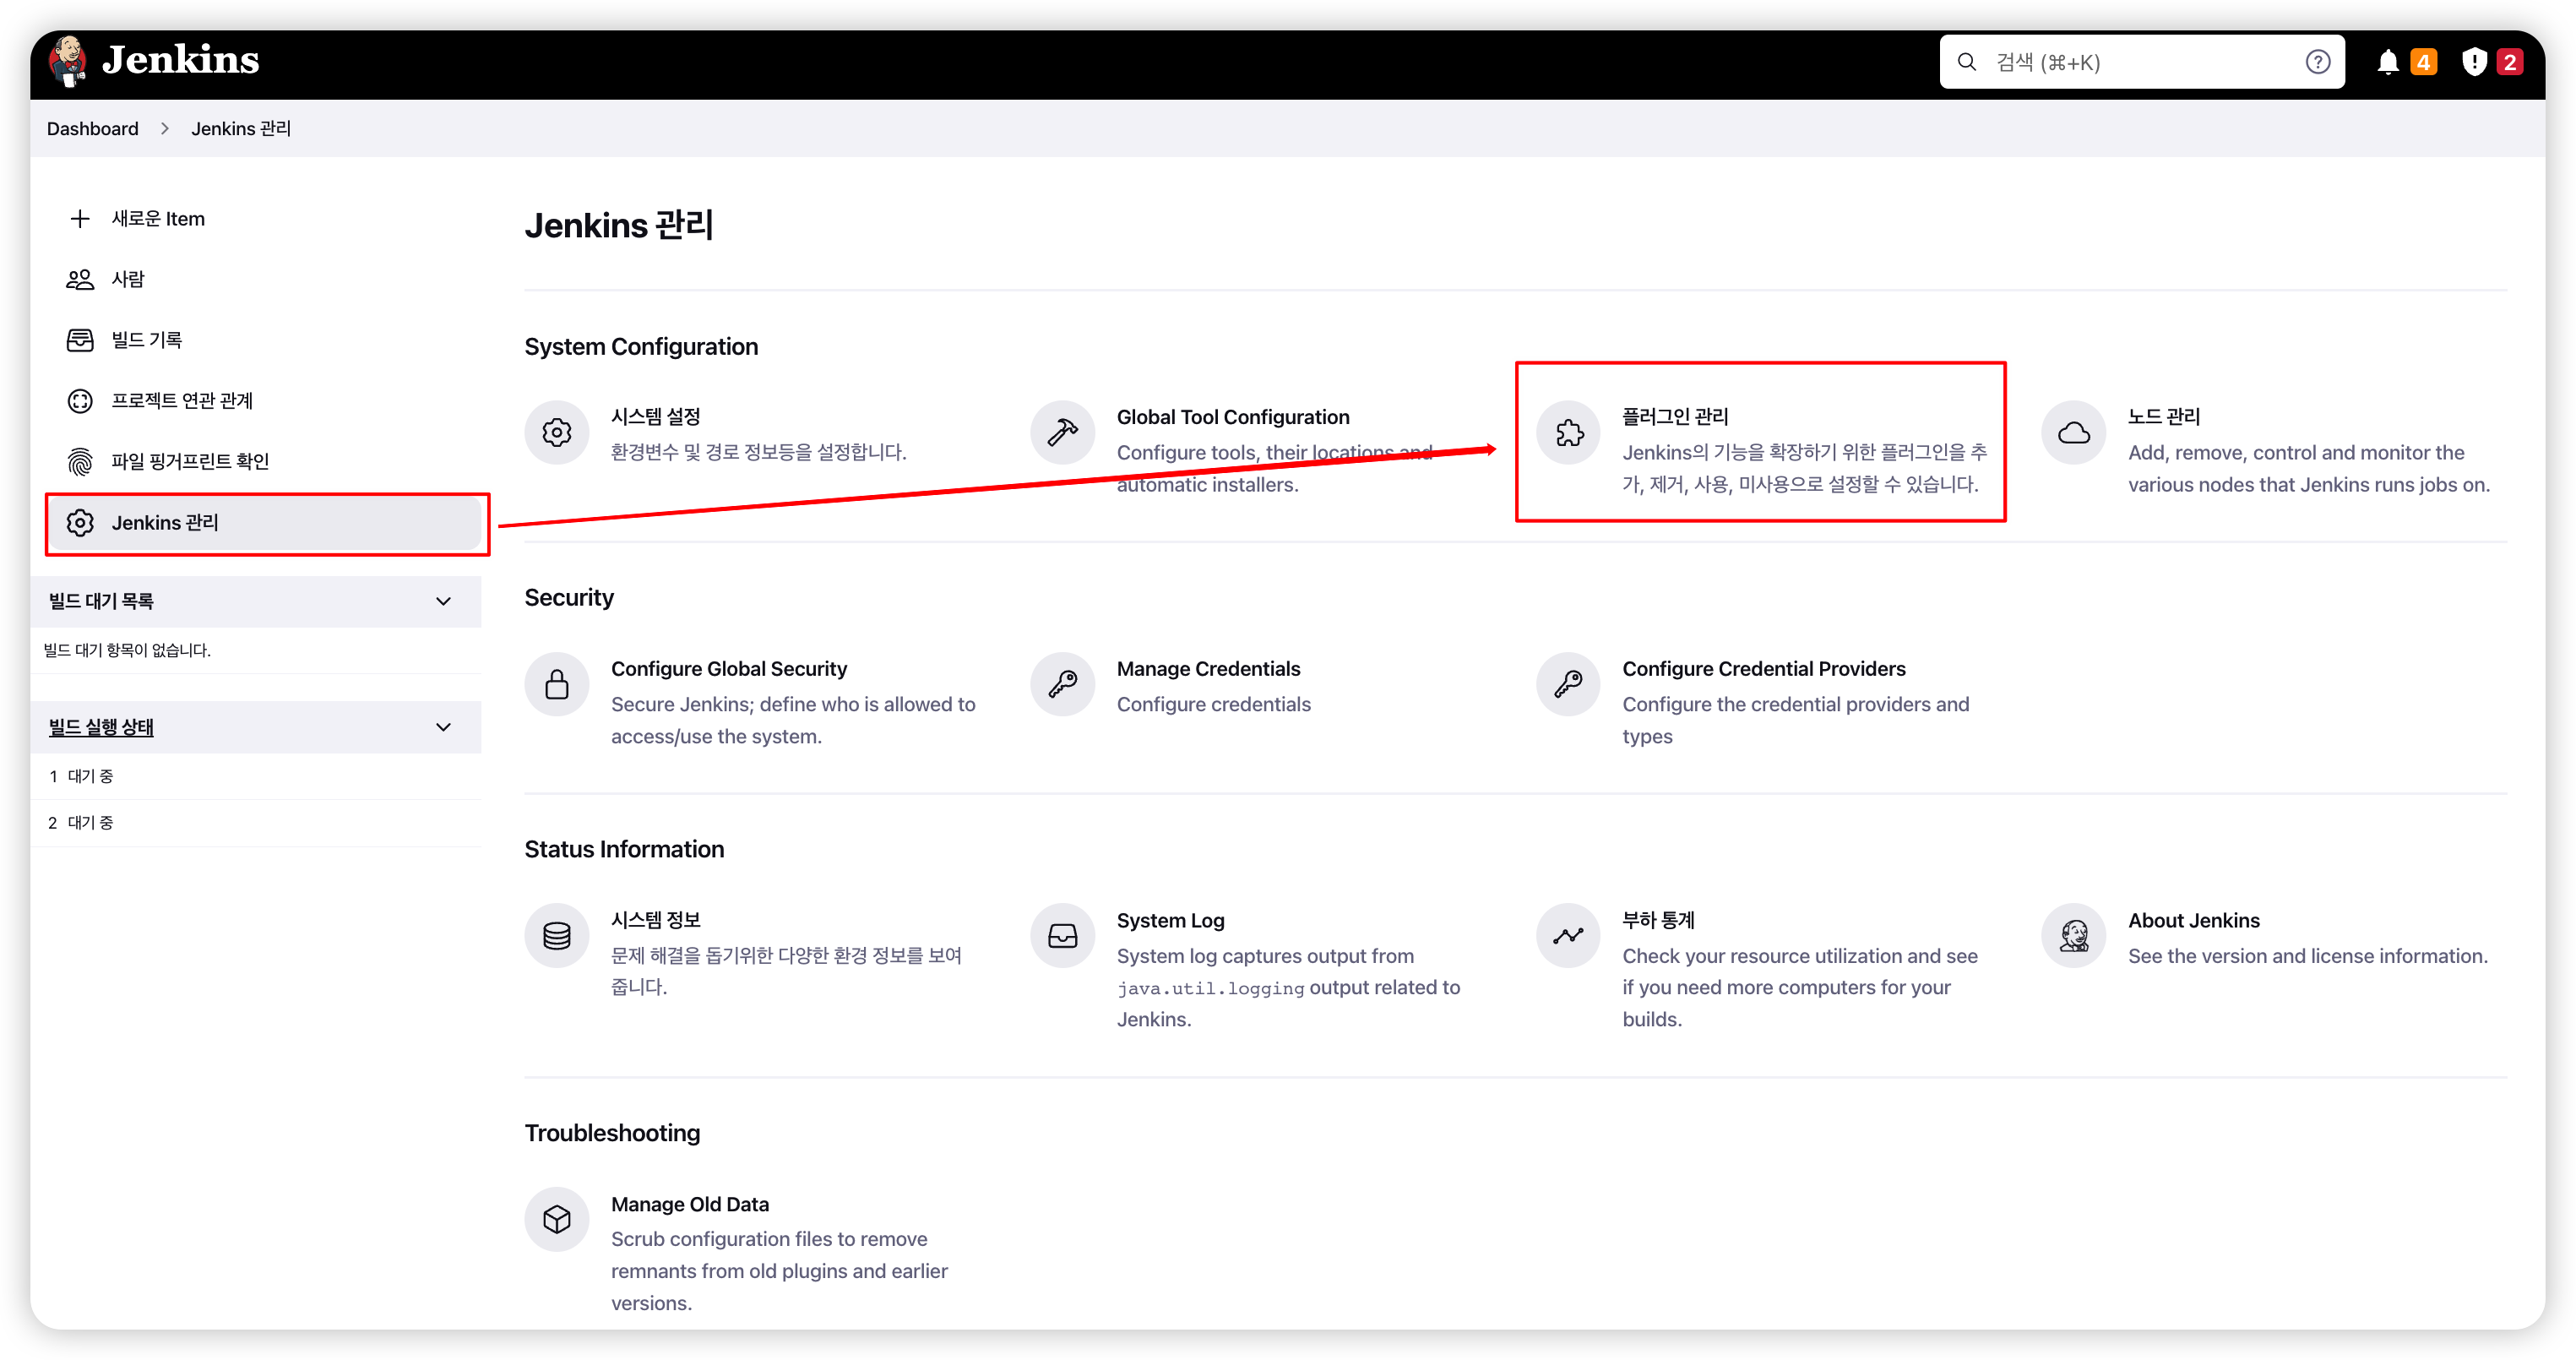This screenshot has height=1360, width=2576.
Task: Click the cloud icon for node management
Action: (x=2073, y=432)
